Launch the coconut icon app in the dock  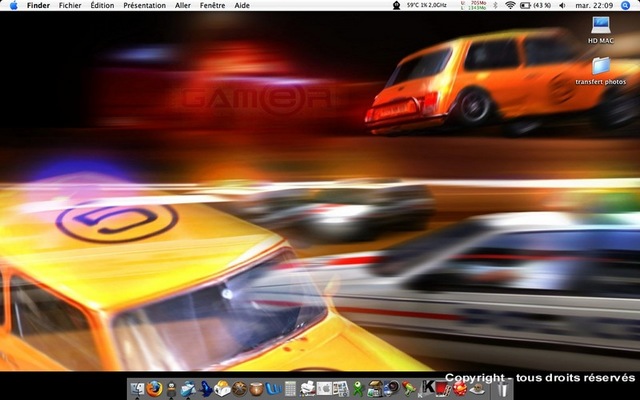(256, 389)
